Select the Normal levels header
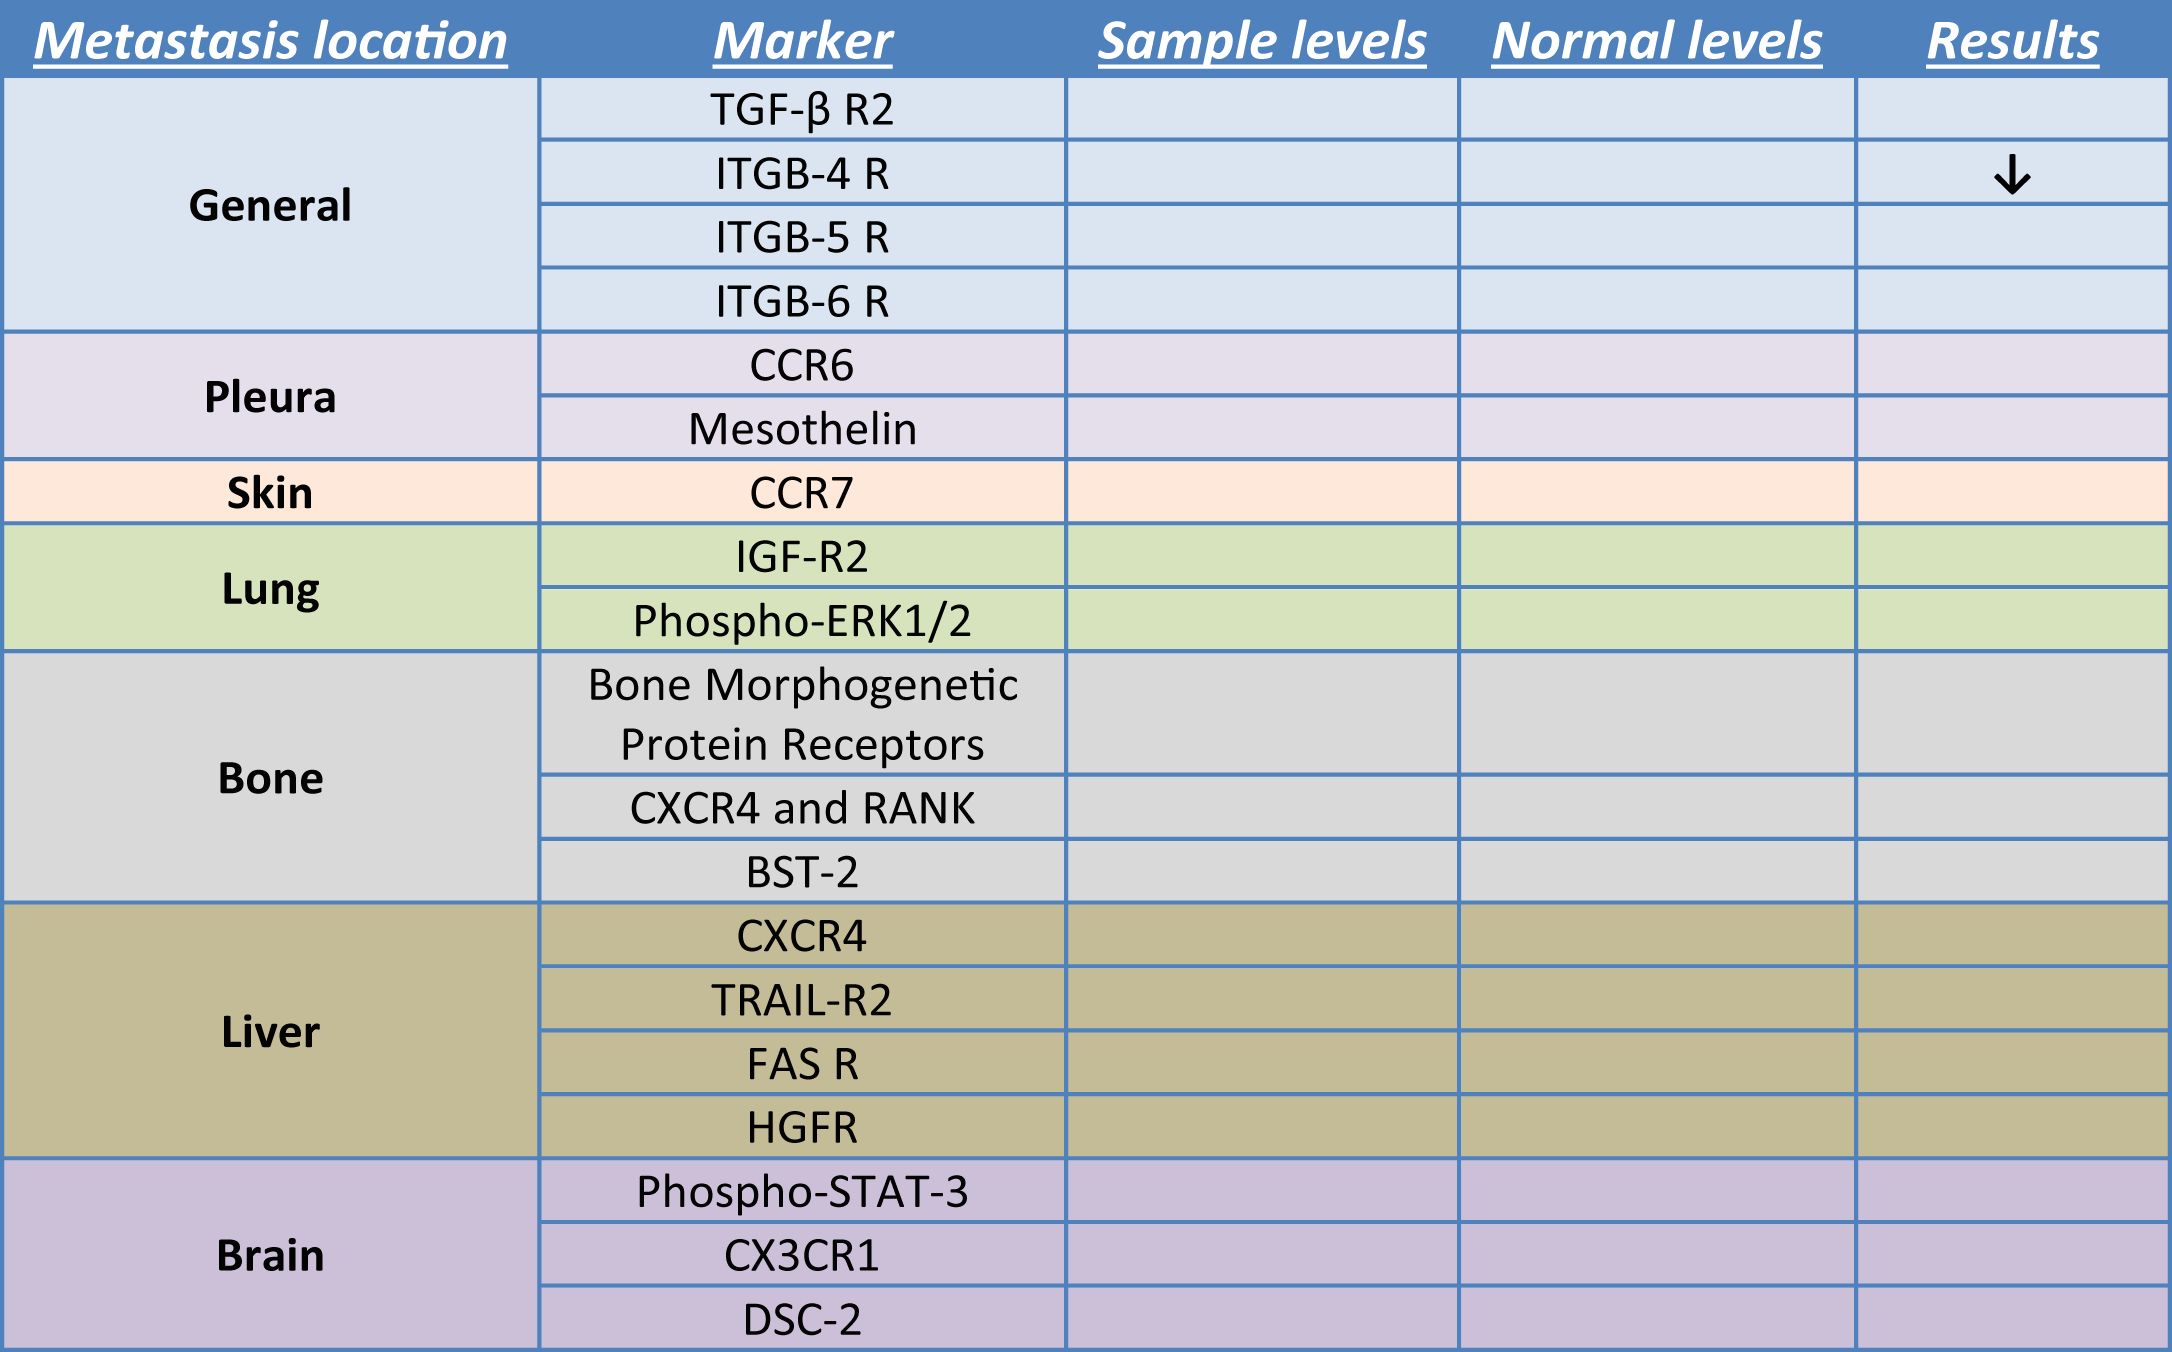Screen dimensions: 2172x1352 pos(1657,41)
